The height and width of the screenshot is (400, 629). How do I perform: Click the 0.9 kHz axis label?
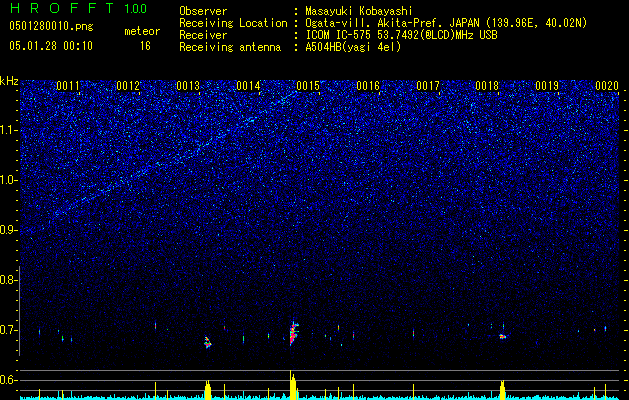tap(8, 230)
